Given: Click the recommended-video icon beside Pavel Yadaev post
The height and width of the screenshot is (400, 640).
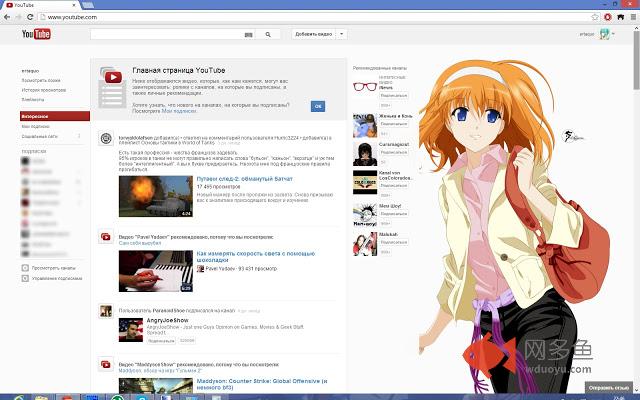Looking at the screenshot, I should pyautogui.click(x=106, y=237).
